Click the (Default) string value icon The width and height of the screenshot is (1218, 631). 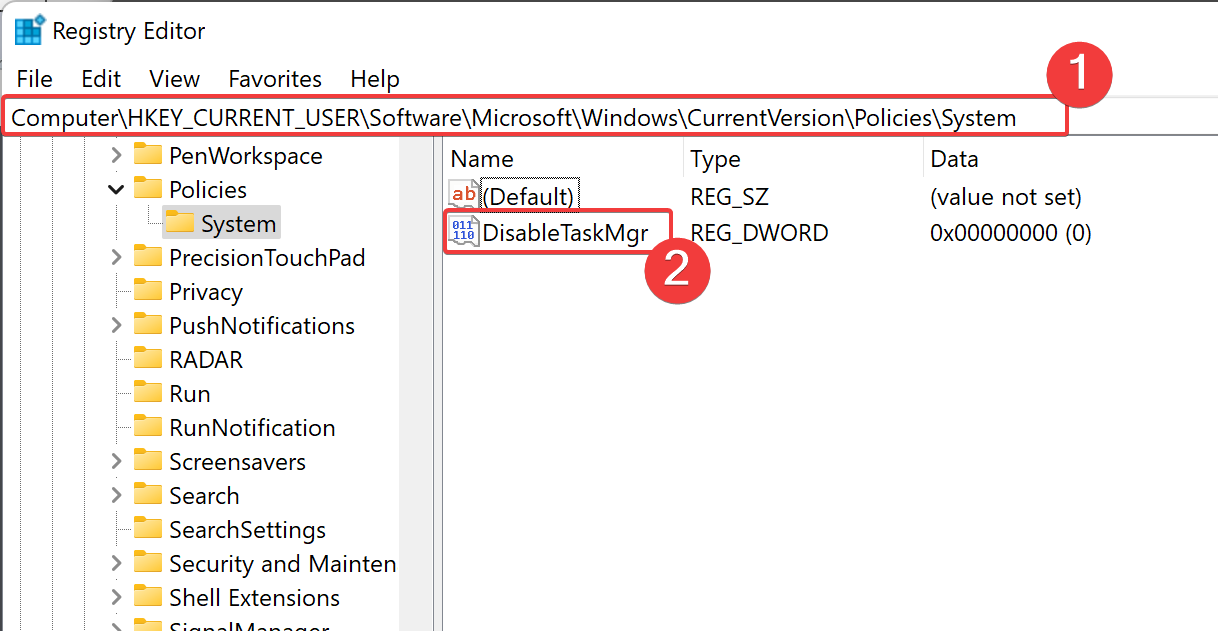click(x=464, y=196)
